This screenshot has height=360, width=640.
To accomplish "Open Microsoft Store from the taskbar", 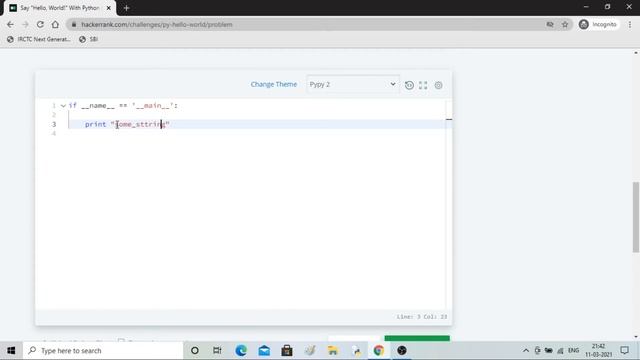I will pyautogui.click(x=287, y=351).
